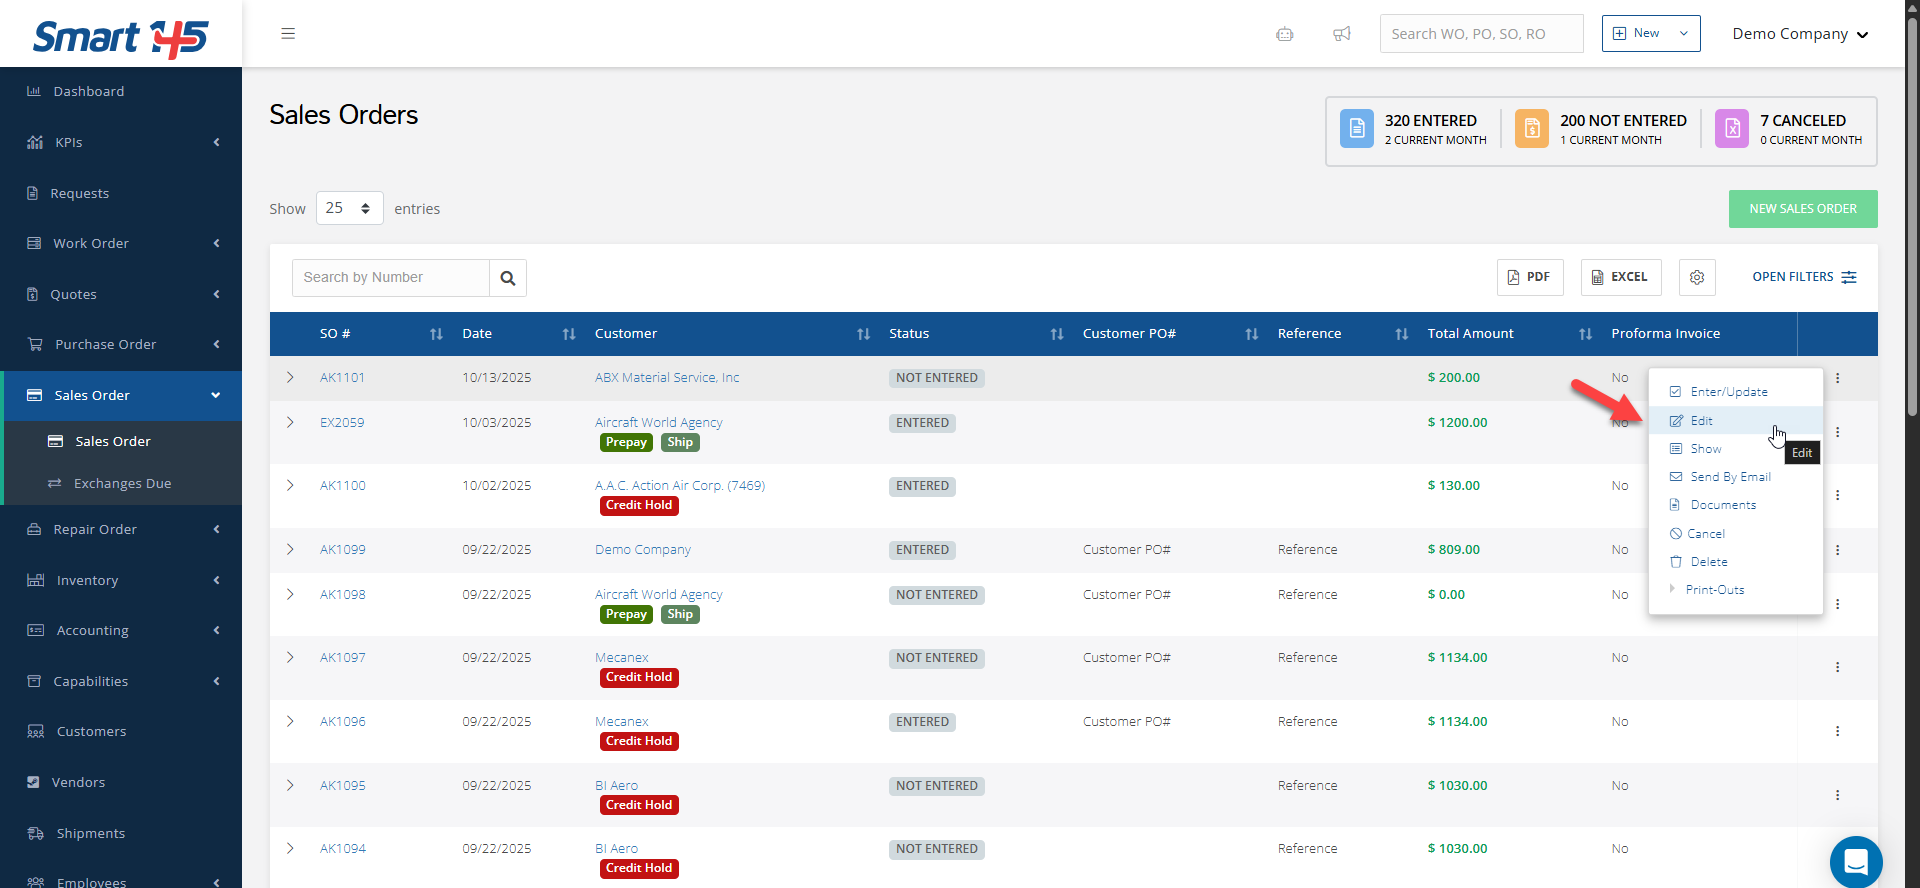Open the chat support bubble

(1856, 861)
